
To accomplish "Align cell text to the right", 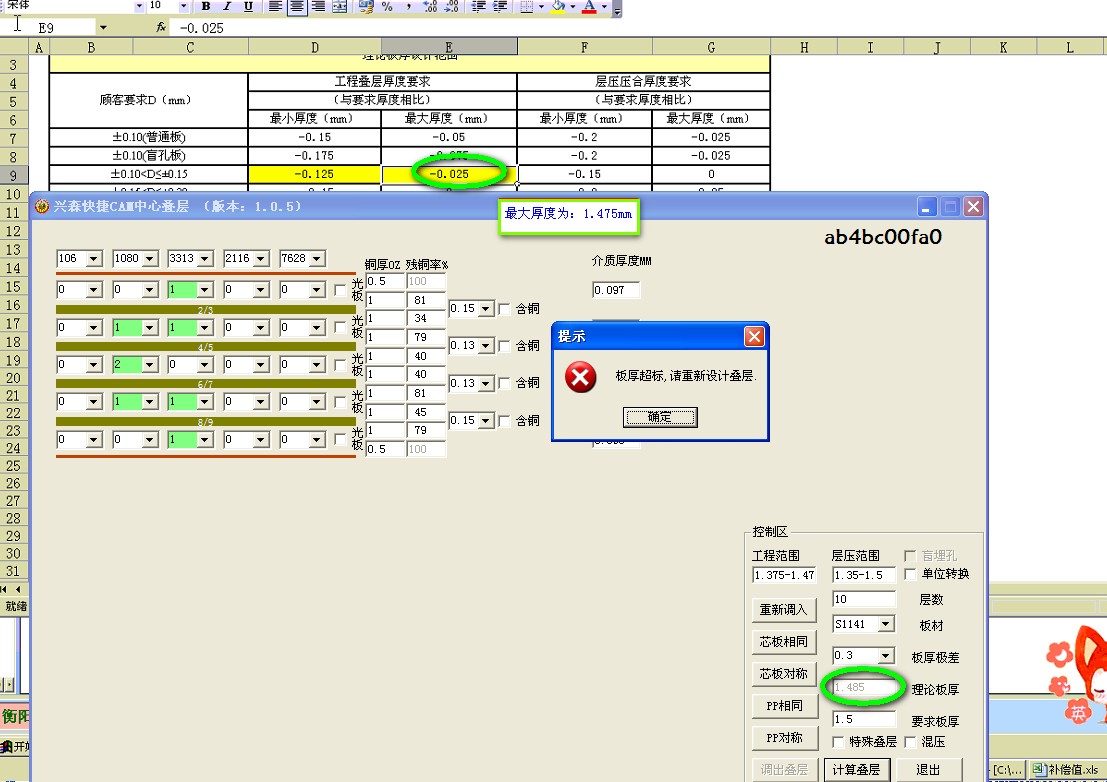I will pos(318,6).
